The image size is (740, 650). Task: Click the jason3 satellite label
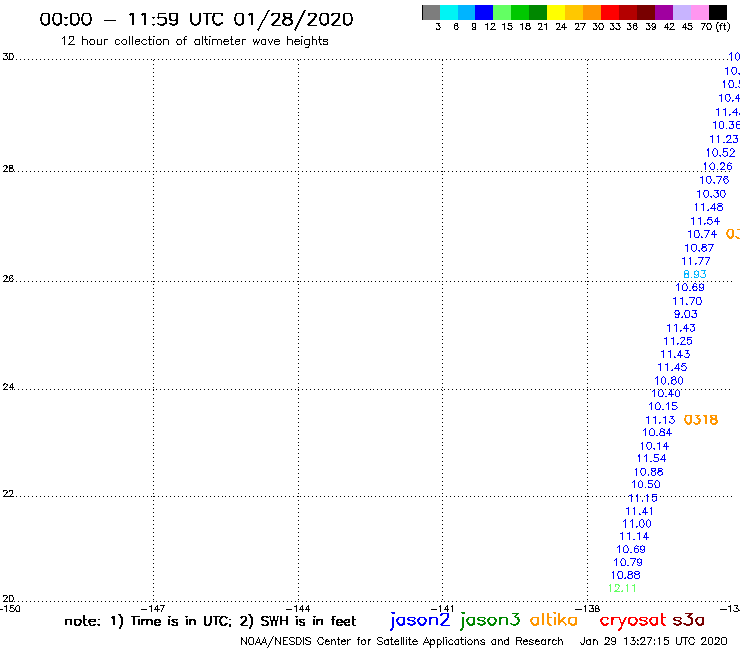490,620
